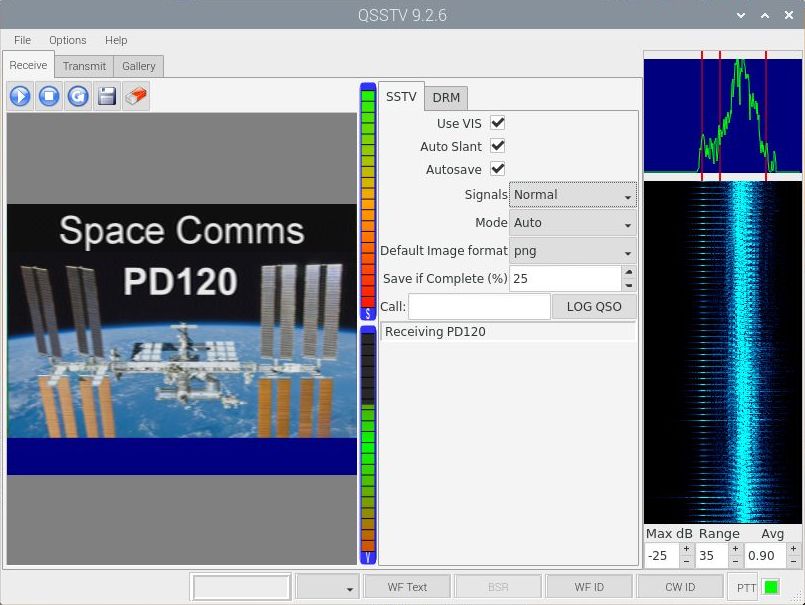Open Default Image format png dropdown
Screen dimensions: 805x605
(573, 251)
